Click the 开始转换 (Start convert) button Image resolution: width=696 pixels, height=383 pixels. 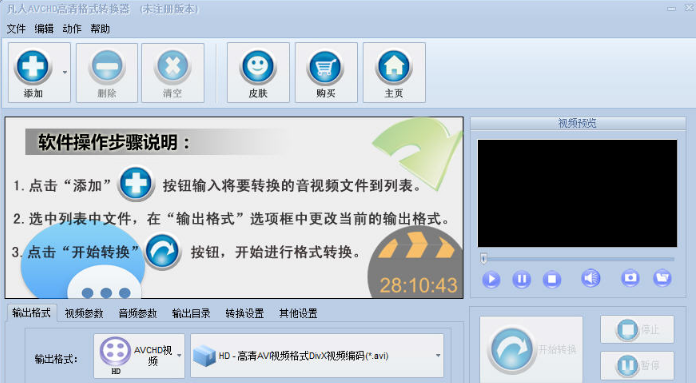tap(531, 350)
